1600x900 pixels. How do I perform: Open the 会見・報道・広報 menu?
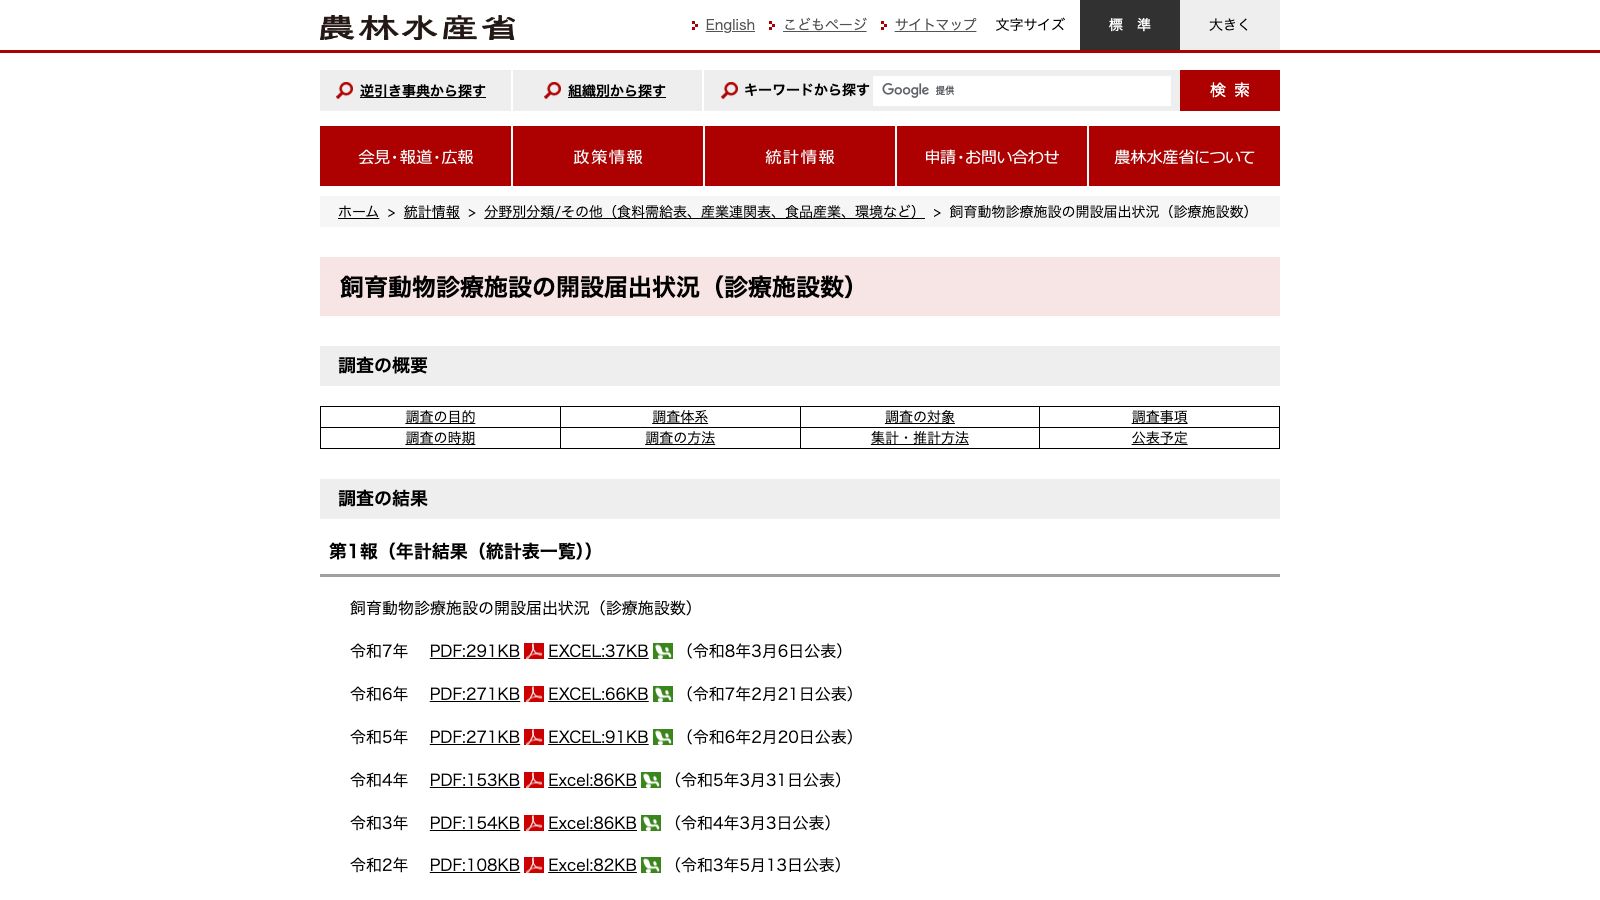pos(416,156)
